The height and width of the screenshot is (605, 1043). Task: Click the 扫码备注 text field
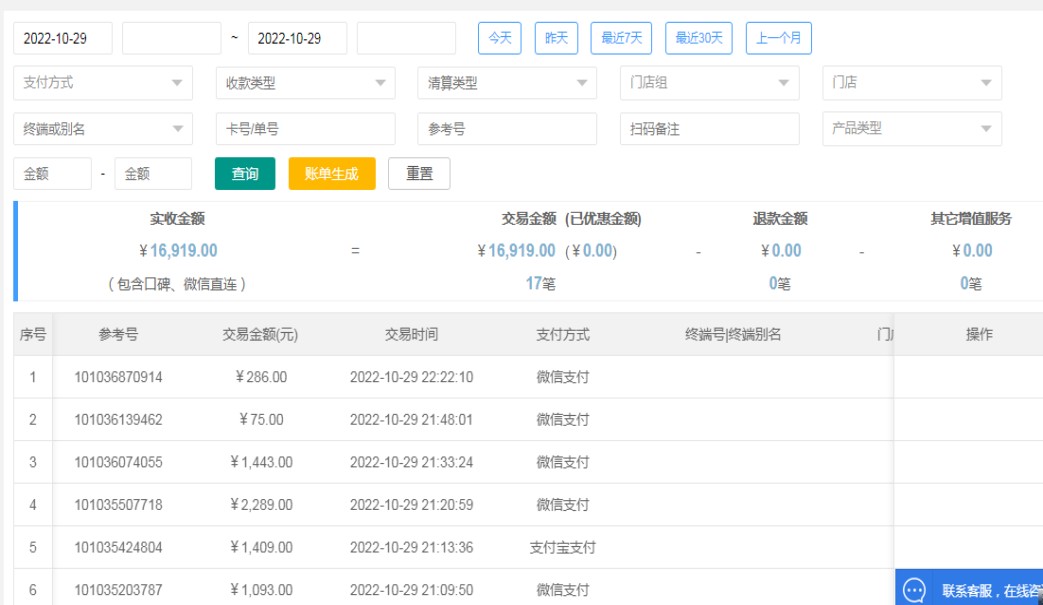pyautogui.click(x=709, y=129)
